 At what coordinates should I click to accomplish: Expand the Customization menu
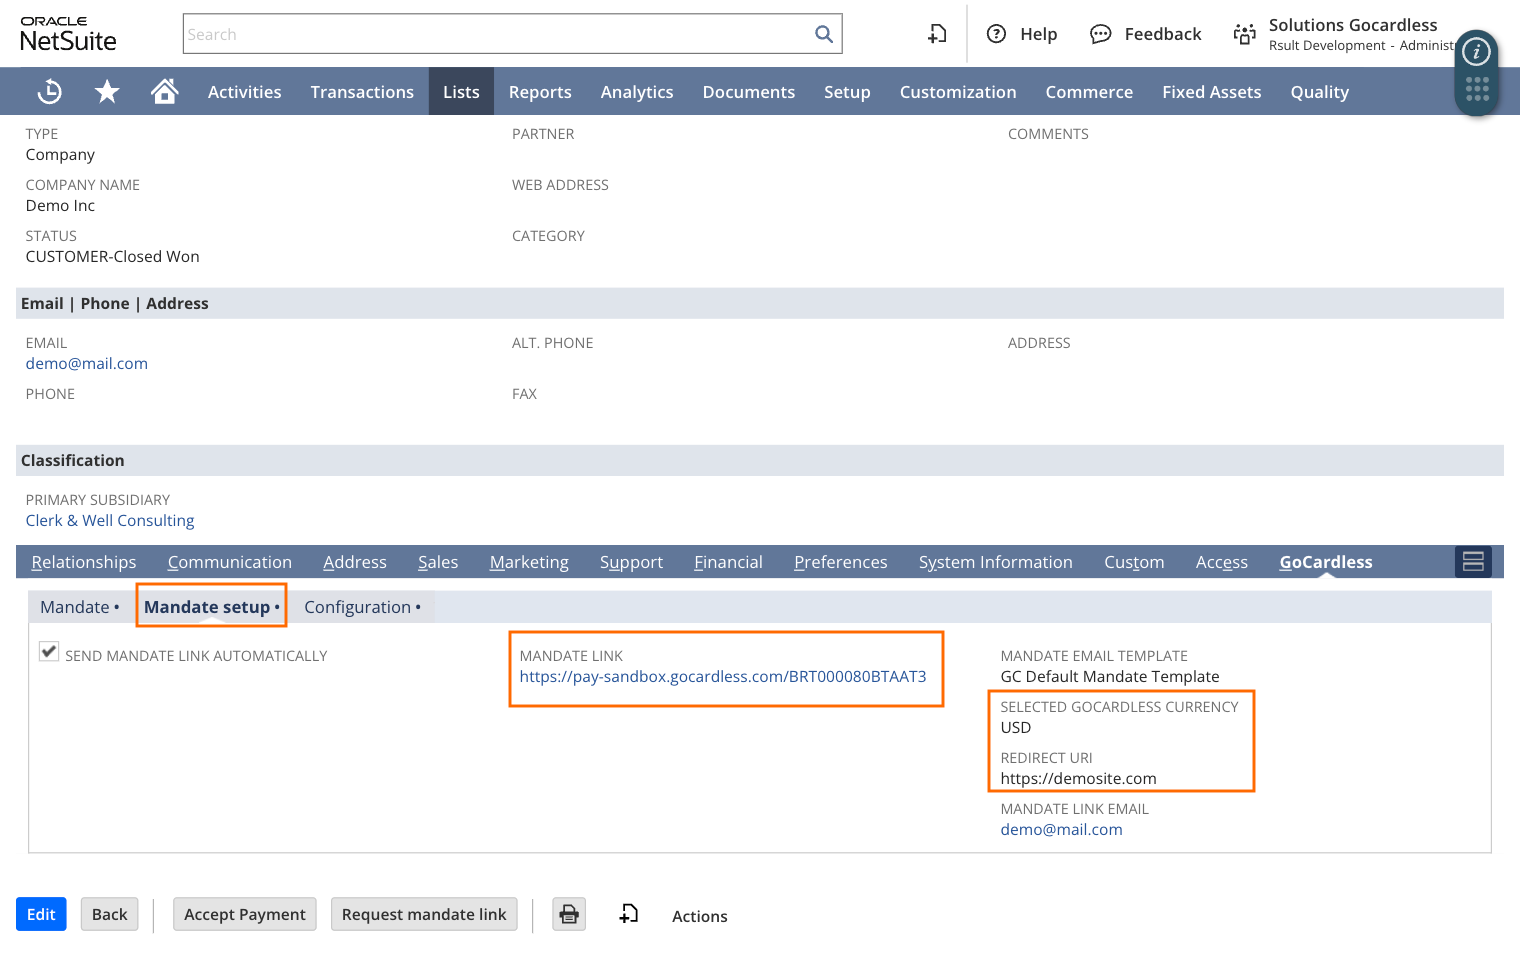click(957, 92)
